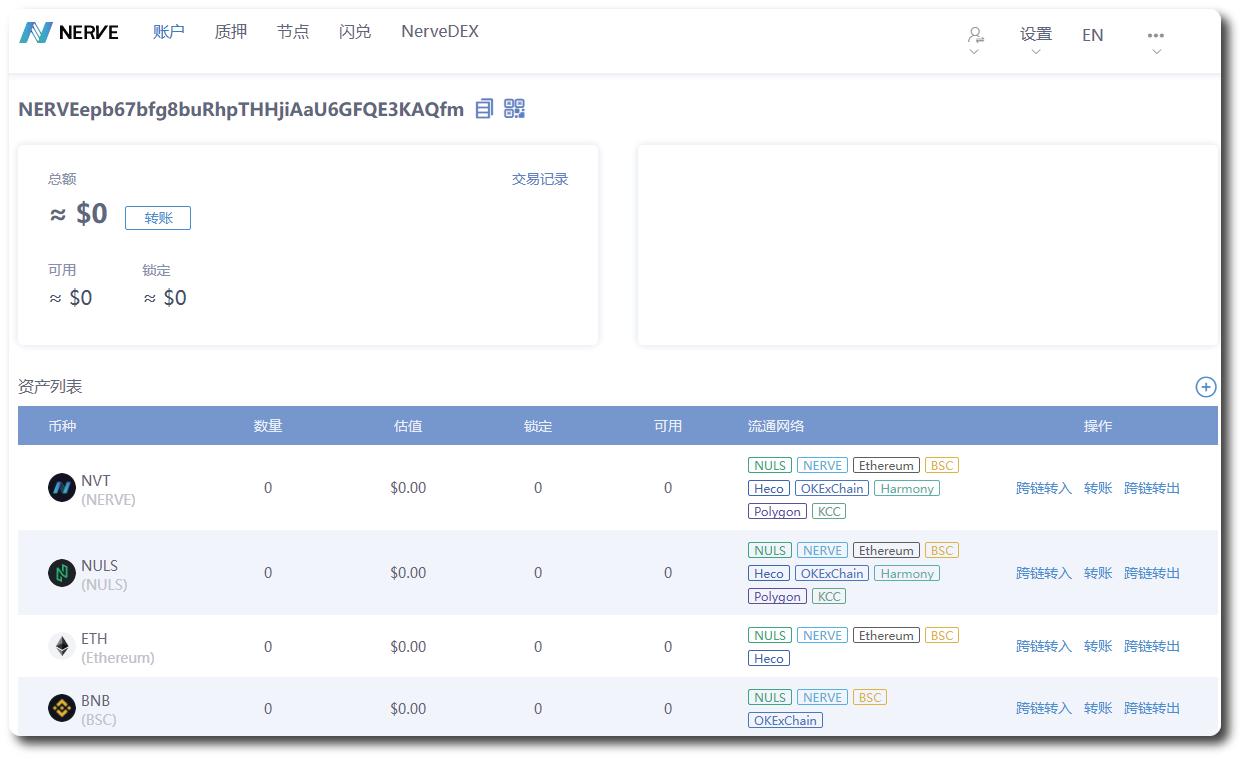The image size is (1244, 758).
Task: Click Harmony tag in NULS row
Action: click(x=907, y=573)
